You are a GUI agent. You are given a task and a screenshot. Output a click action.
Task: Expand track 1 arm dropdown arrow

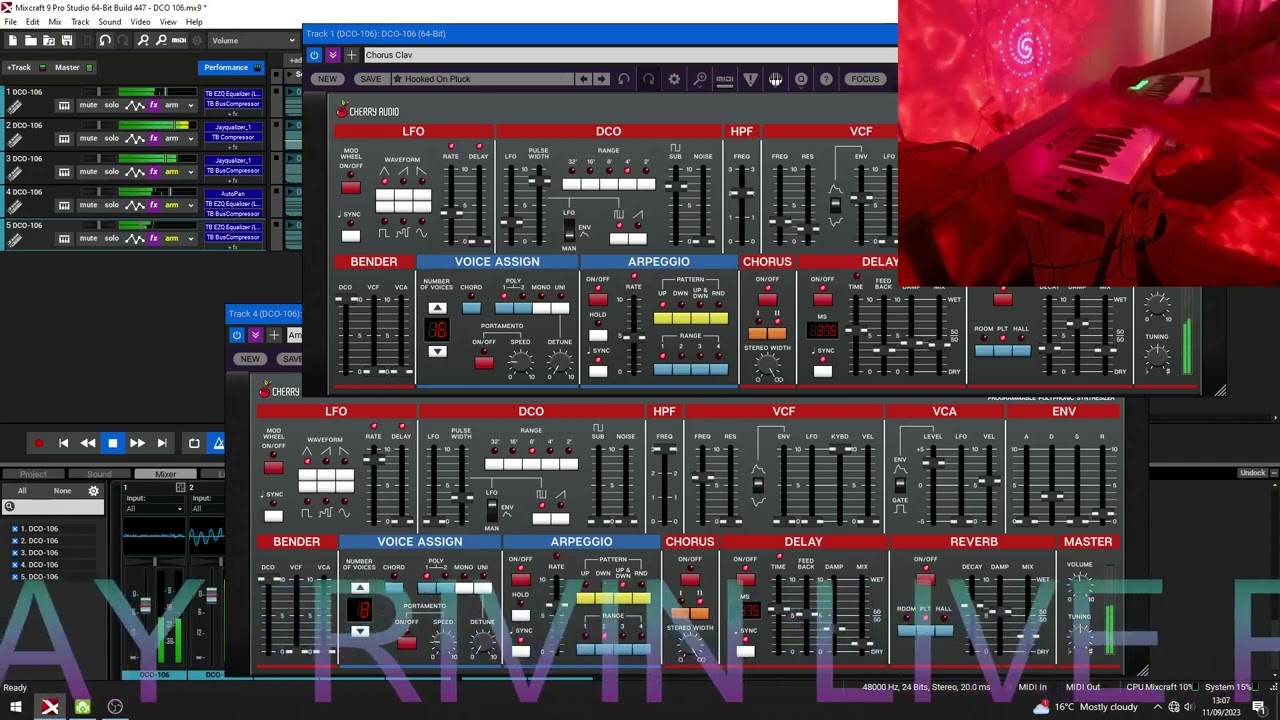(189, 106)
